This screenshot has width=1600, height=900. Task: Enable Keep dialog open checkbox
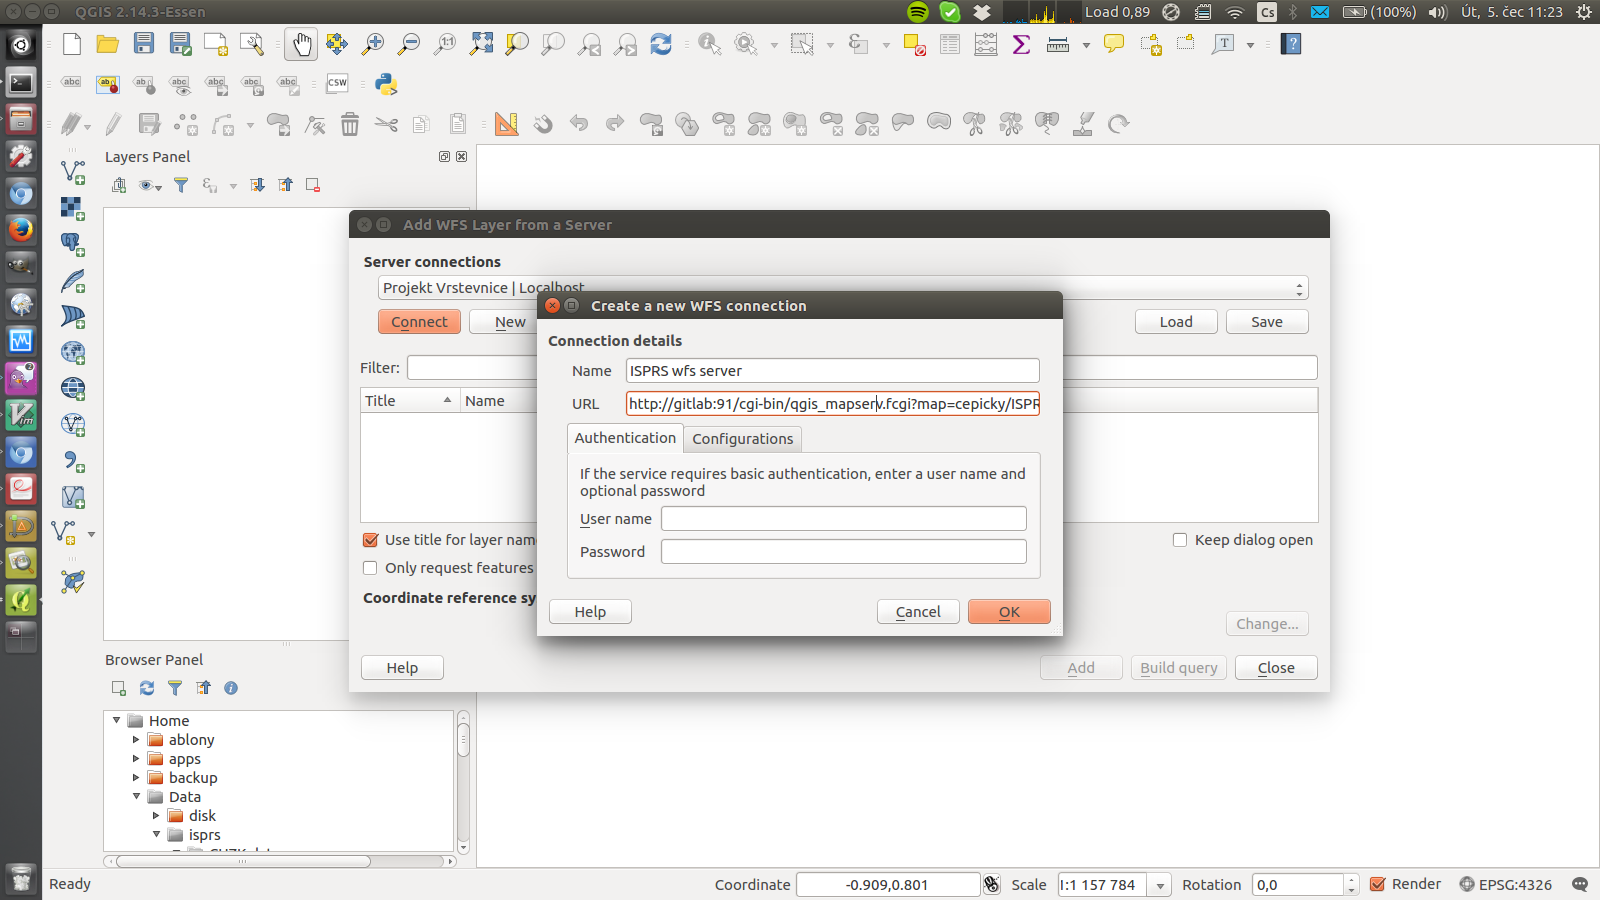1180,540
